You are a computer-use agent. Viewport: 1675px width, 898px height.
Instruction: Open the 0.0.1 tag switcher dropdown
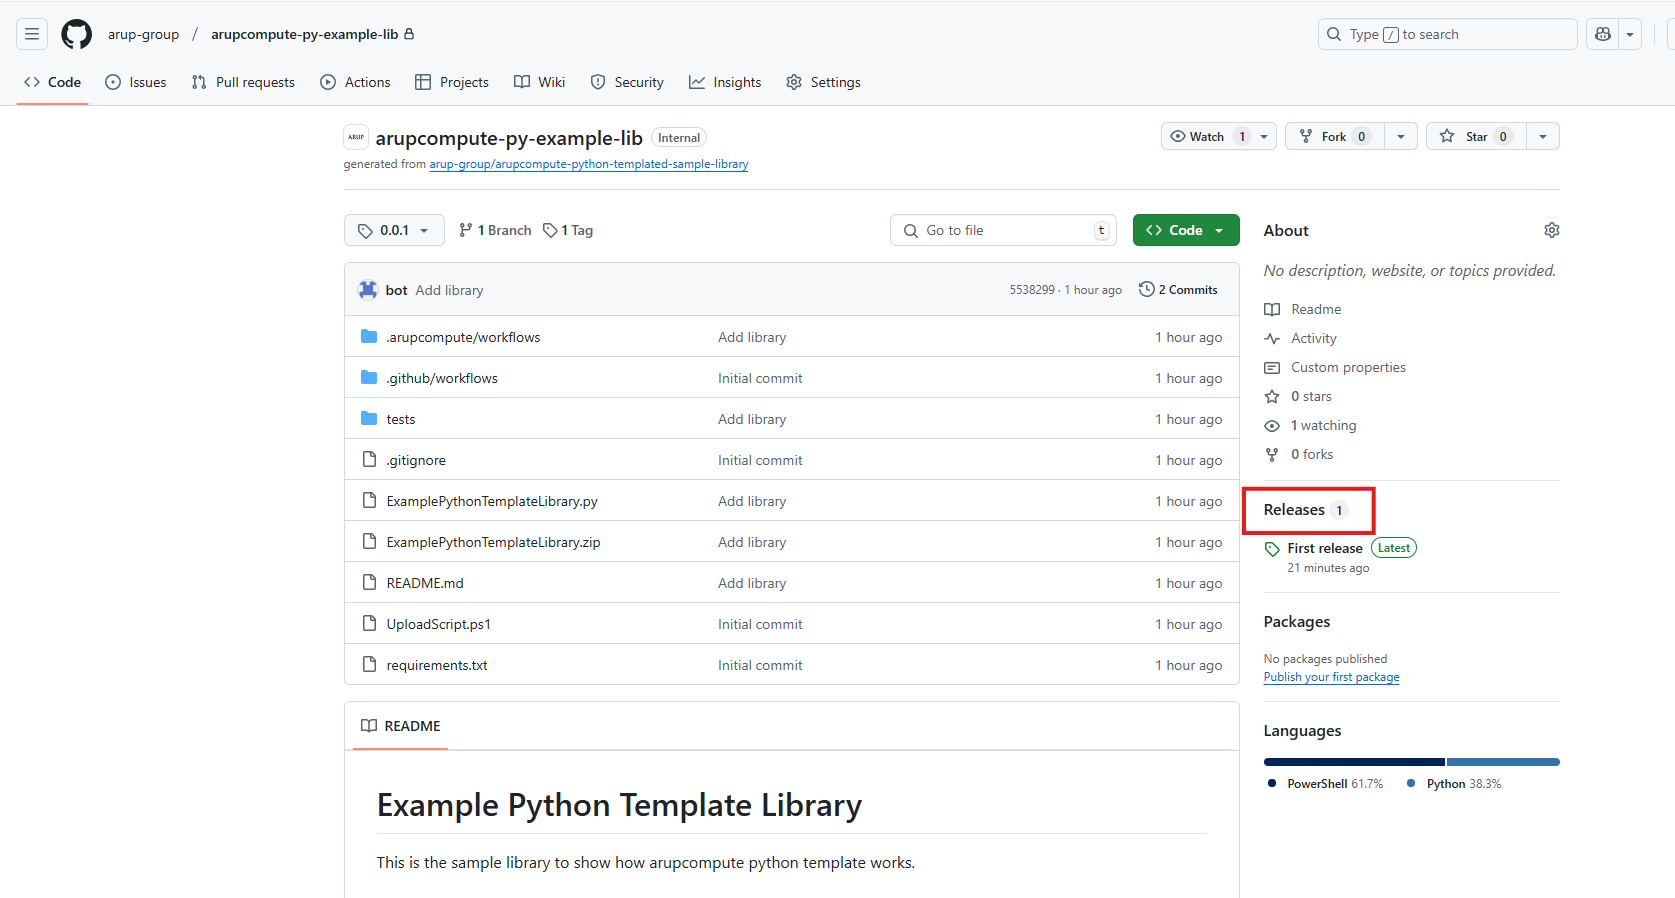tap(394, 230)
